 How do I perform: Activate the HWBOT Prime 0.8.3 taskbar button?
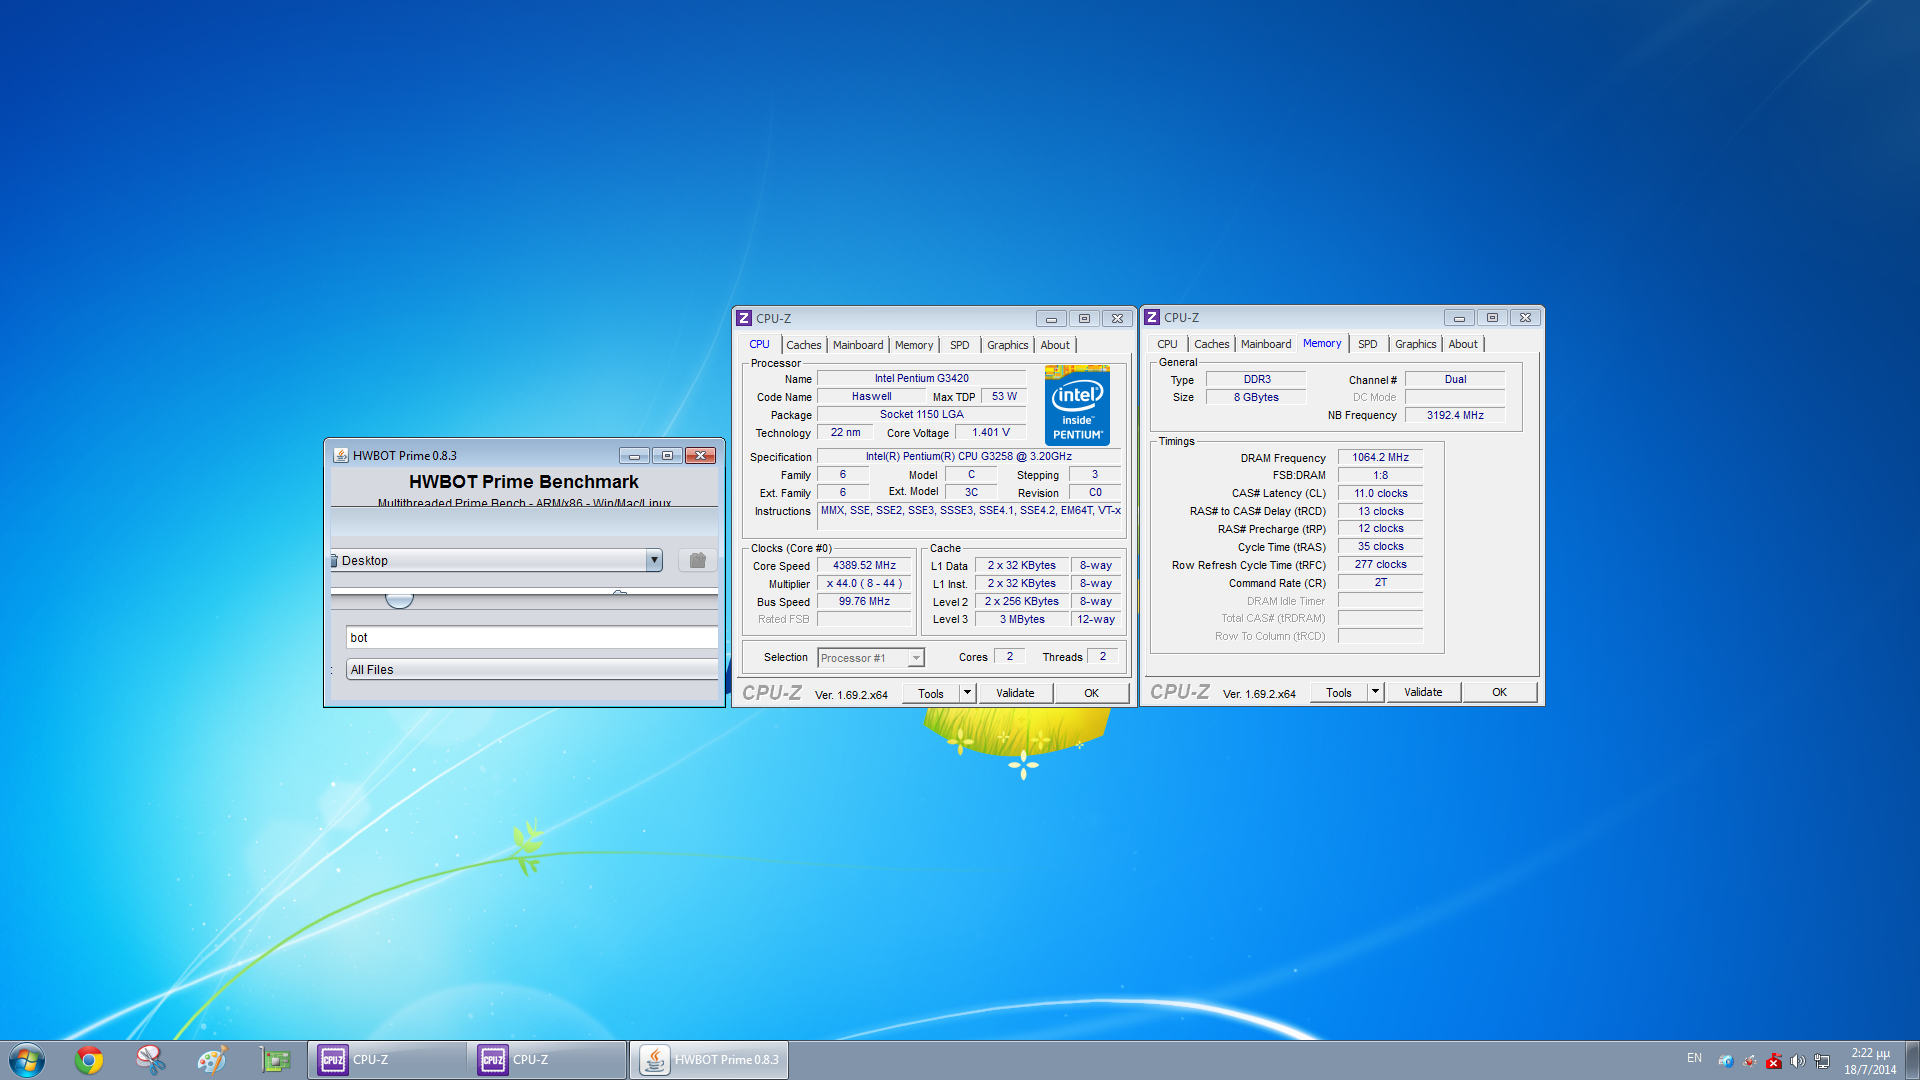[x=710, y=1060]
